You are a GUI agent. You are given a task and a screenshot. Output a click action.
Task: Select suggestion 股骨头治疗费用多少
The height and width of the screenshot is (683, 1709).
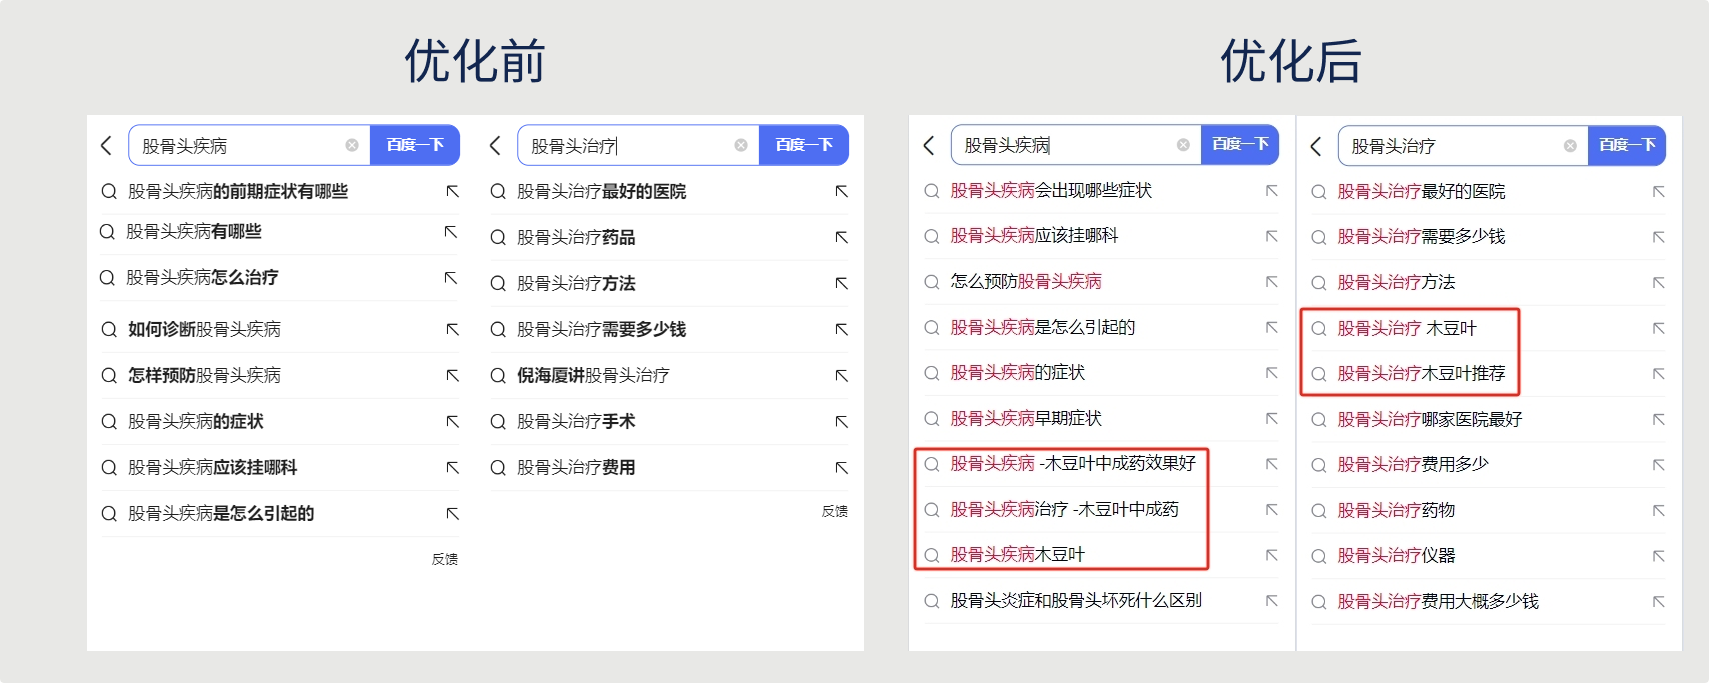(x=1413, y=464)
